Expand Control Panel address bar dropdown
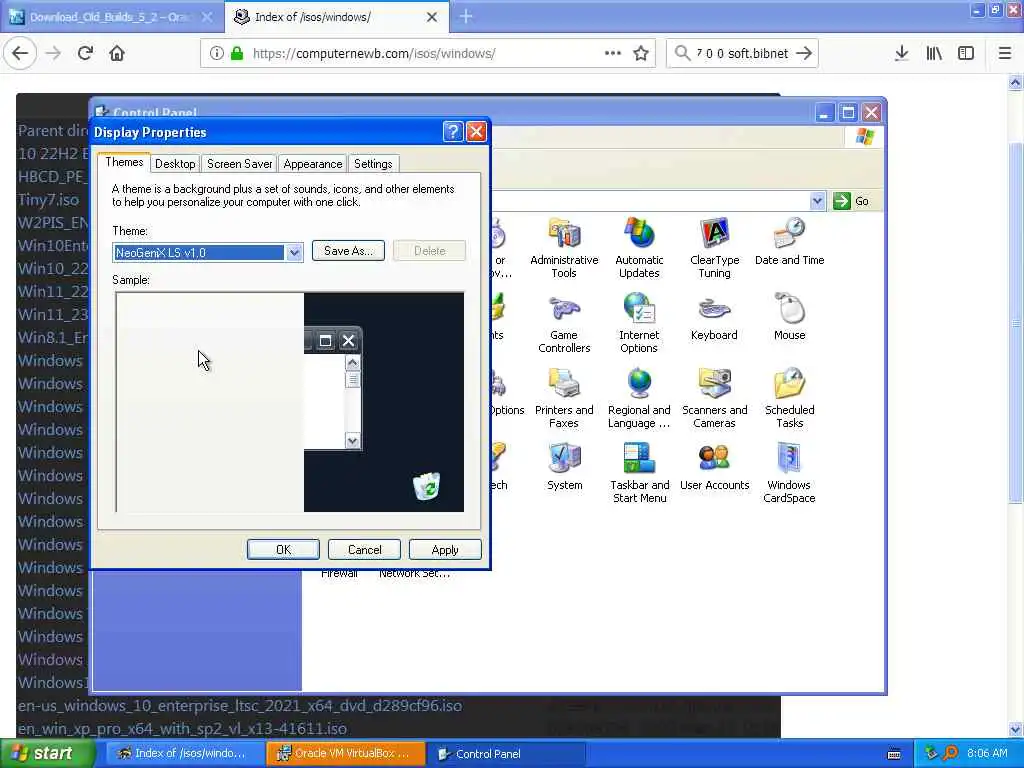The width and height of the screenshot is (1024, 768). click(x=817, y=201)
